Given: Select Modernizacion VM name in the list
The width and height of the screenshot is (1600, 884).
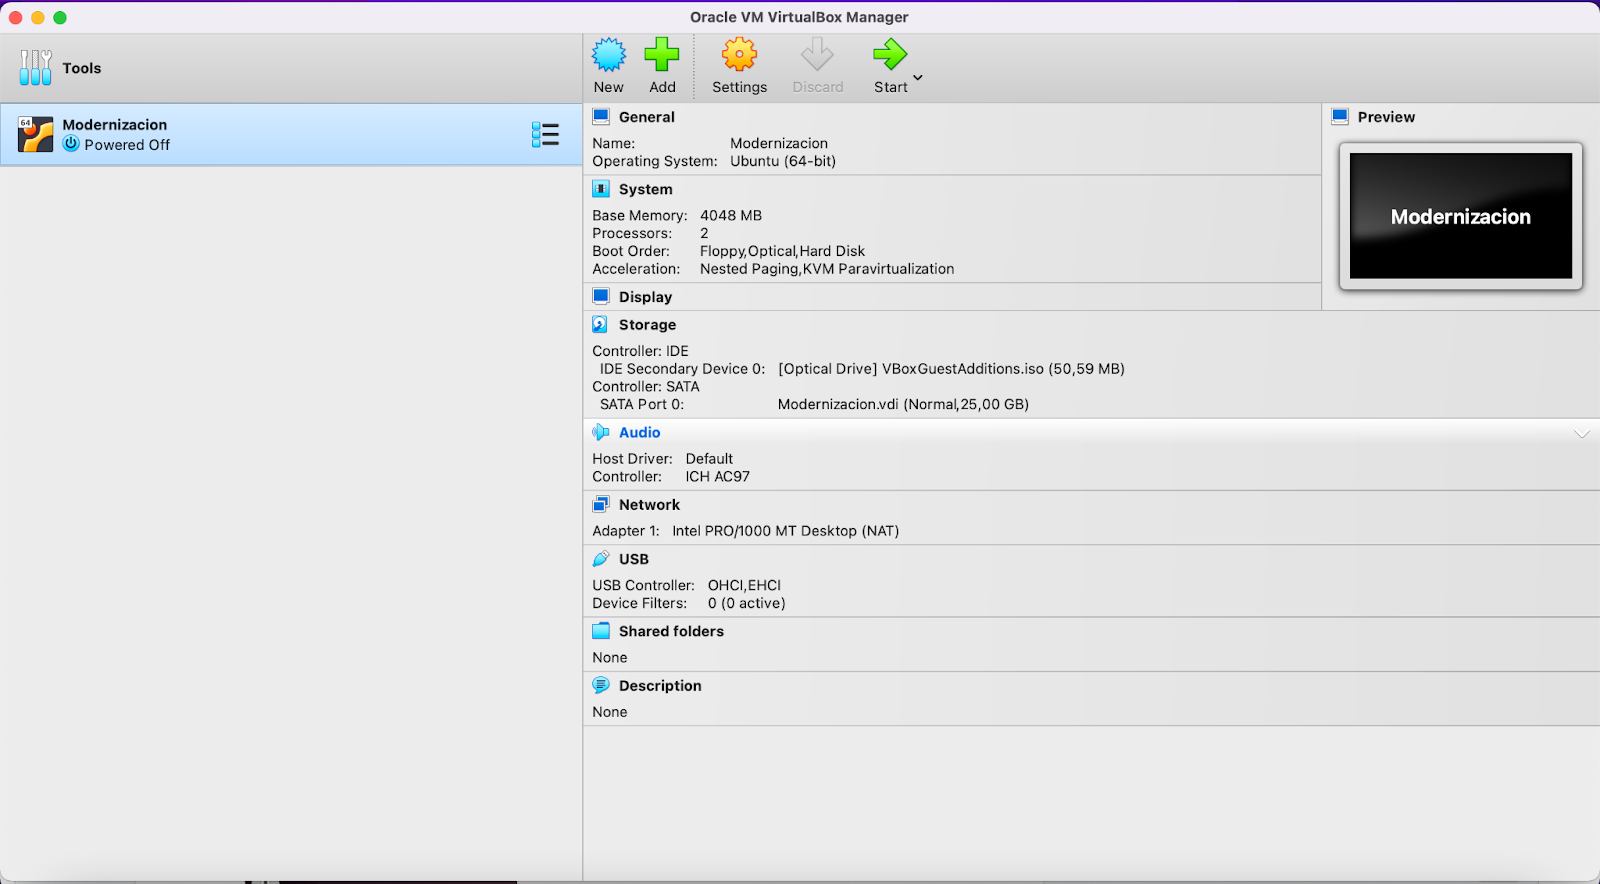Looking at the screenshot, I should point(115,125).
